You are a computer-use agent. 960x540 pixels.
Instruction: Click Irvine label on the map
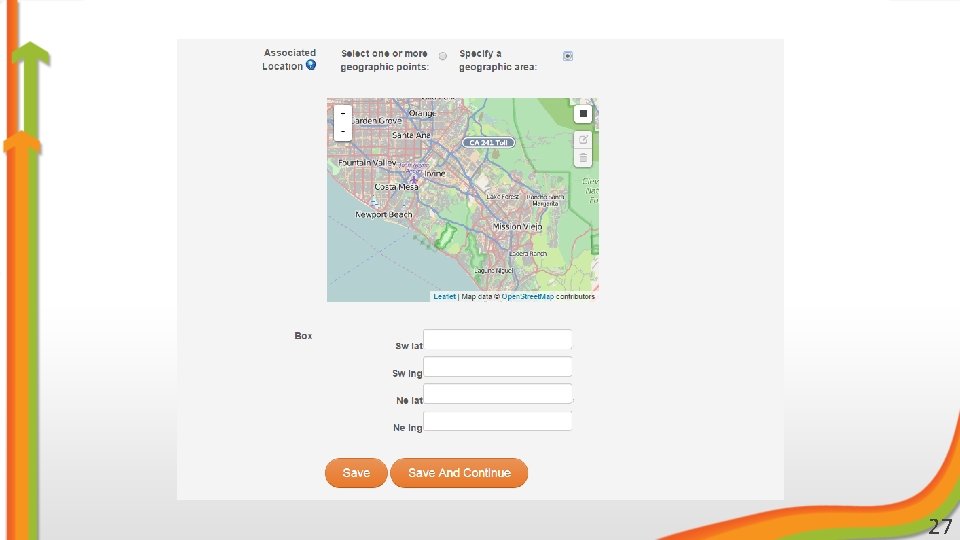coord(435,174)
